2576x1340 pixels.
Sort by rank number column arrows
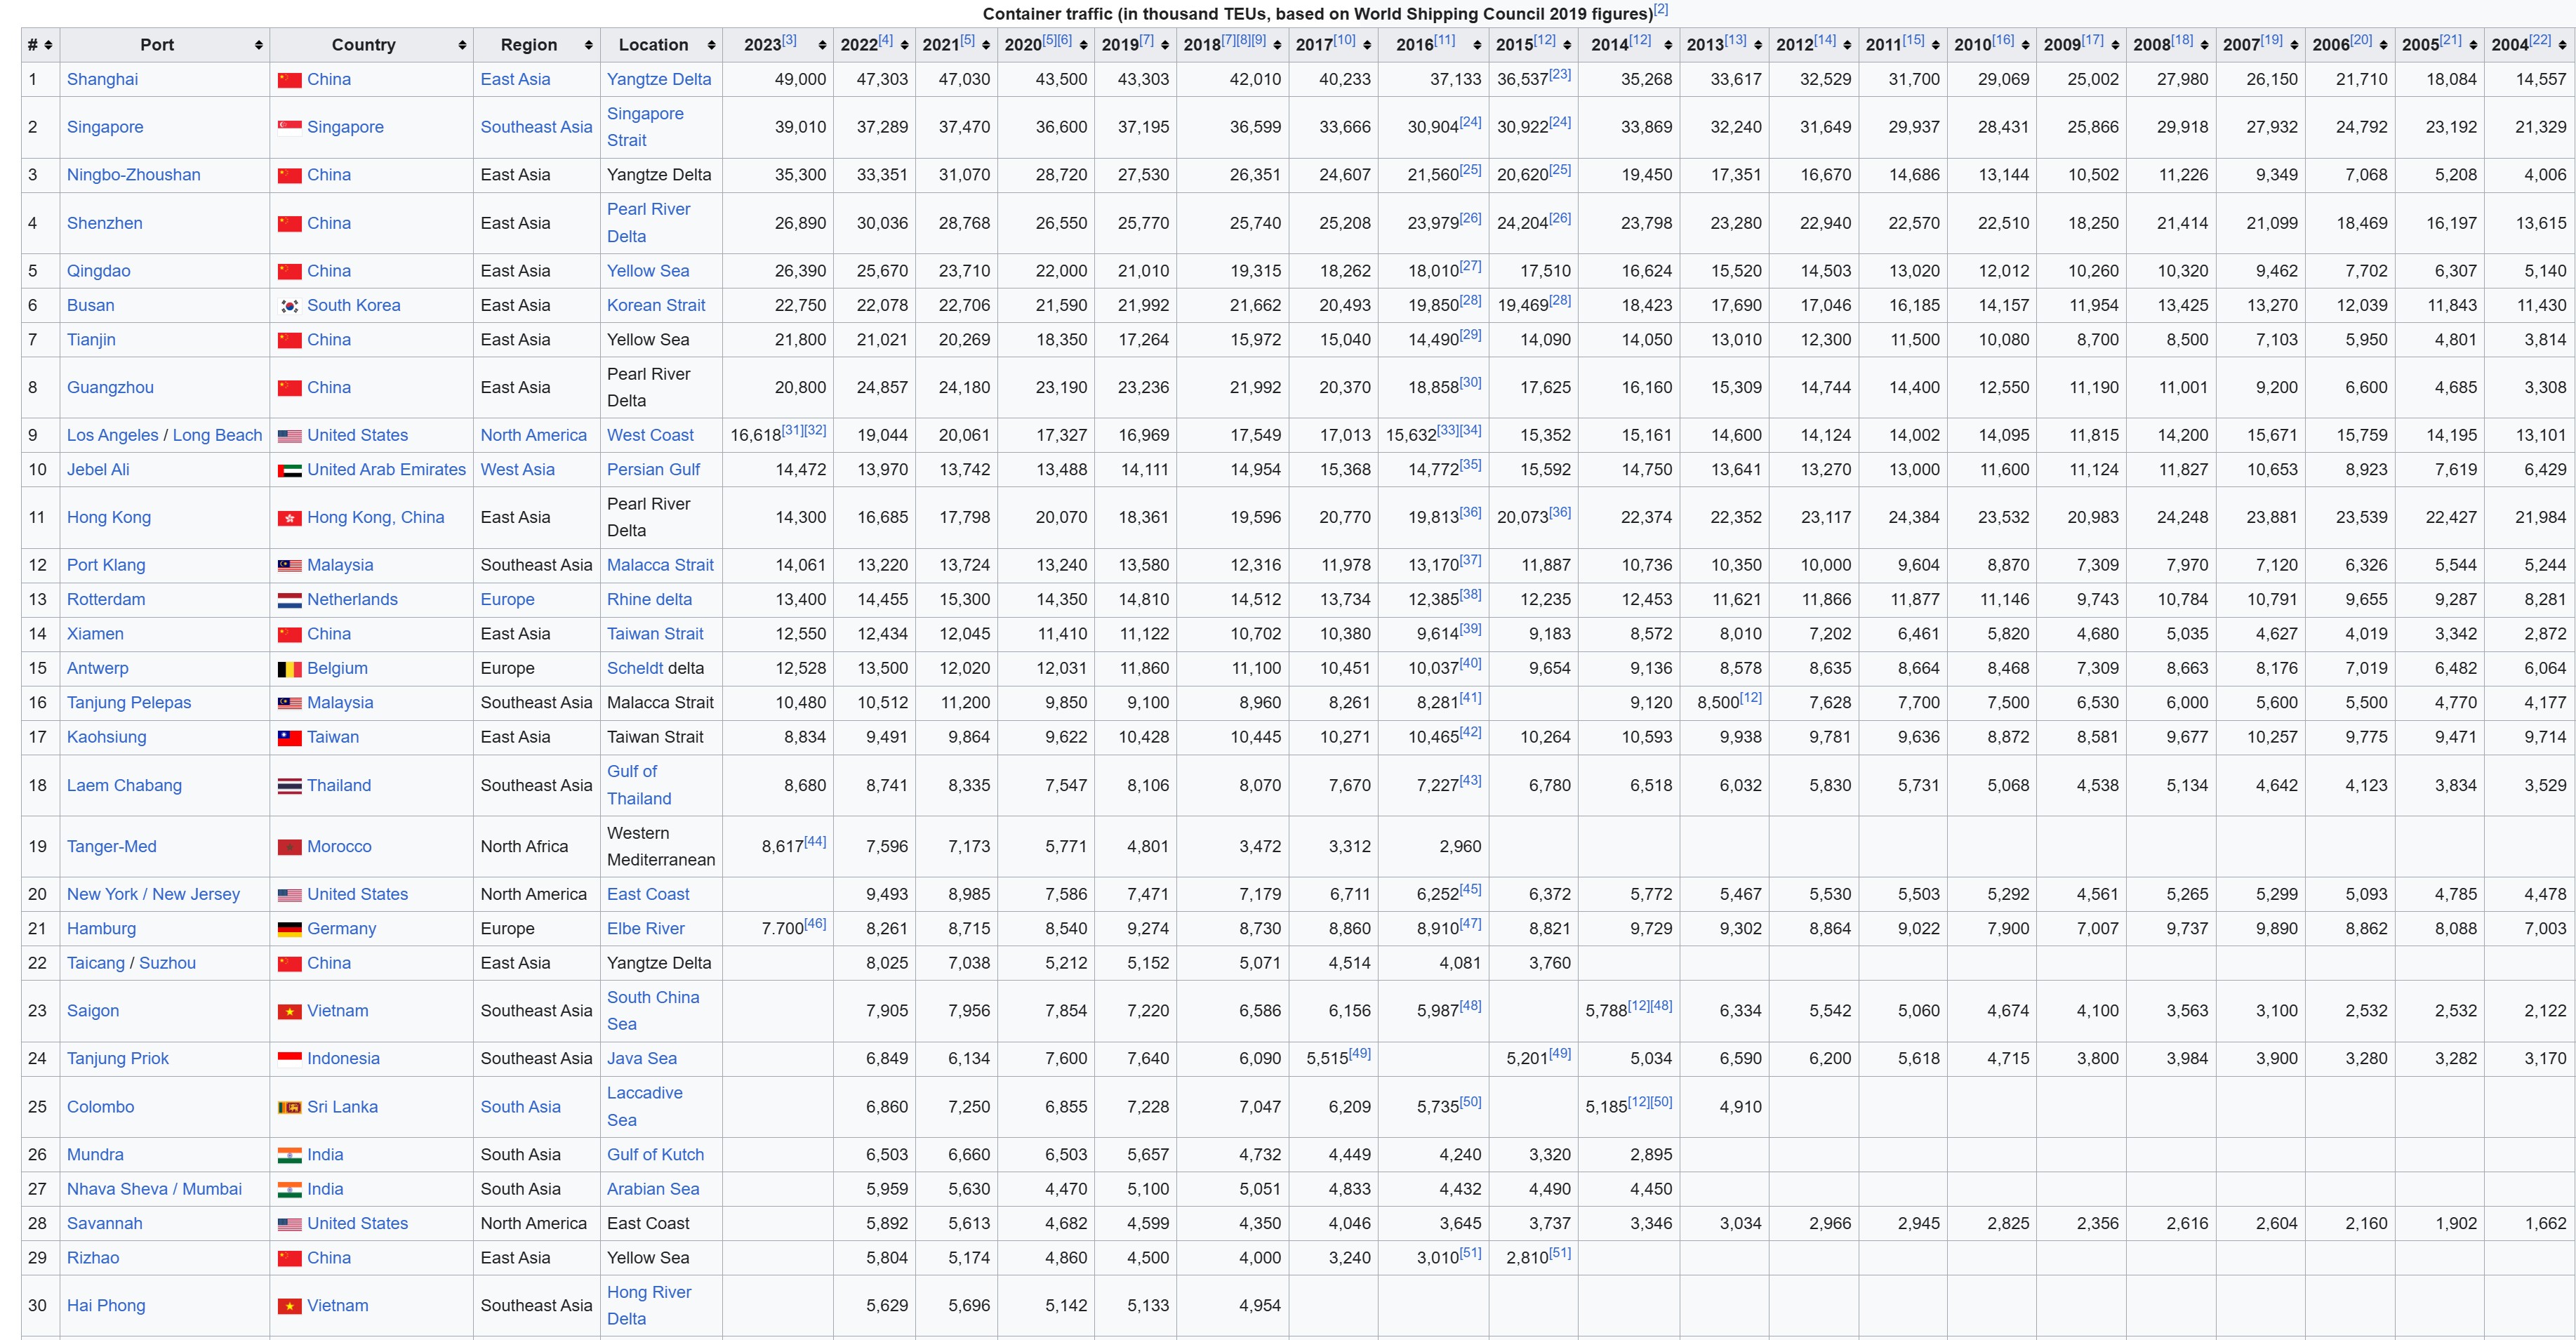pyautogui.click(x=48, y=45)
